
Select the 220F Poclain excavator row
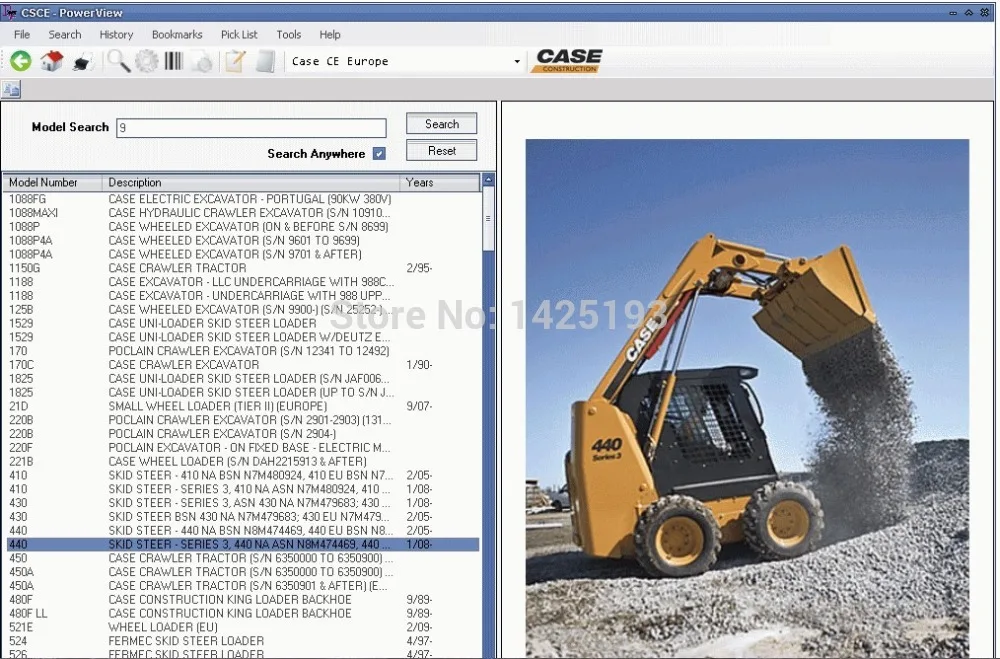pos(242,448)
